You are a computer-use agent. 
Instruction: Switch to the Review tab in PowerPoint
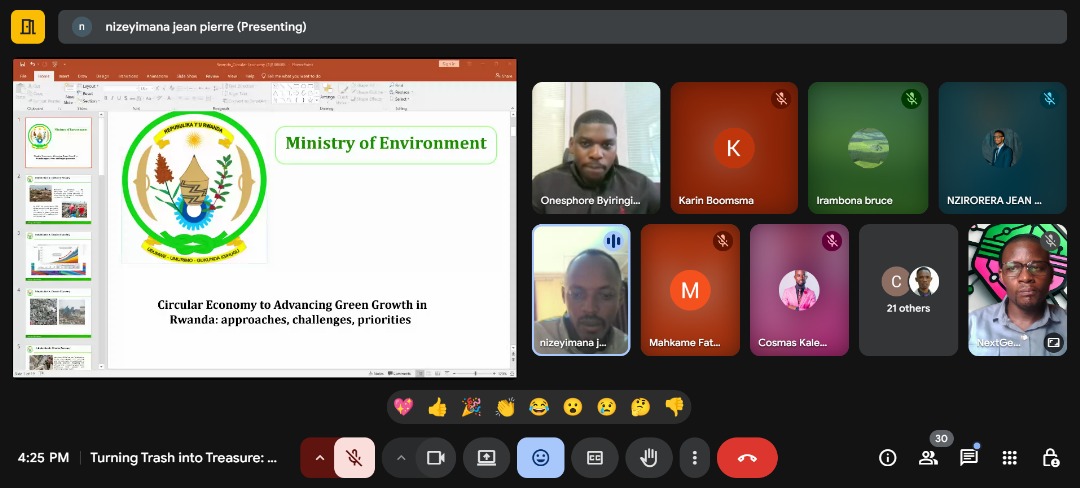click(212, 76)
